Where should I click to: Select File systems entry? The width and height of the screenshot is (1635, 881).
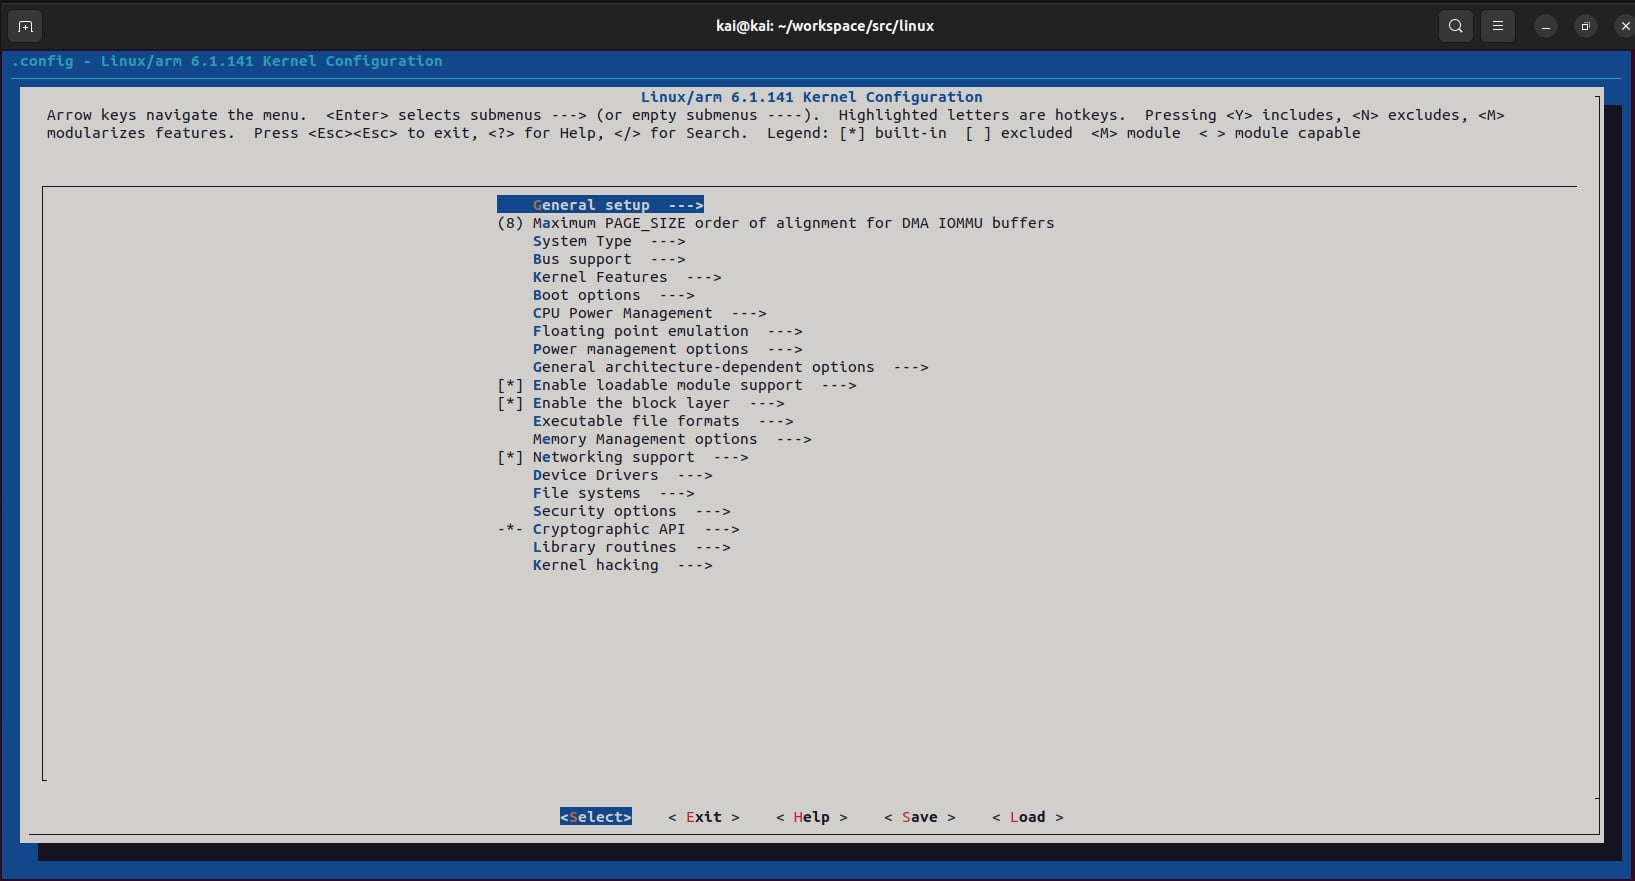point(613,493)
